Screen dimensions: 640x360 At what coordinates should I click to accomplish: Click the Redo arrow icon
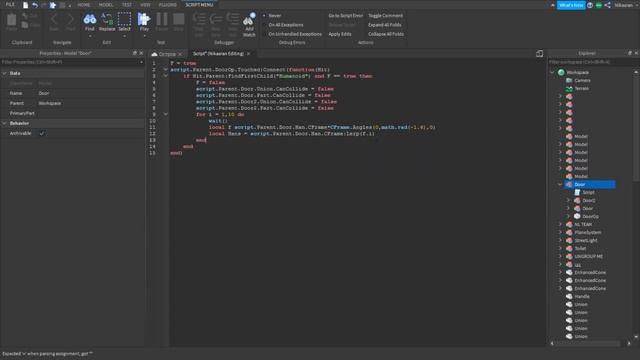(44, 5)
